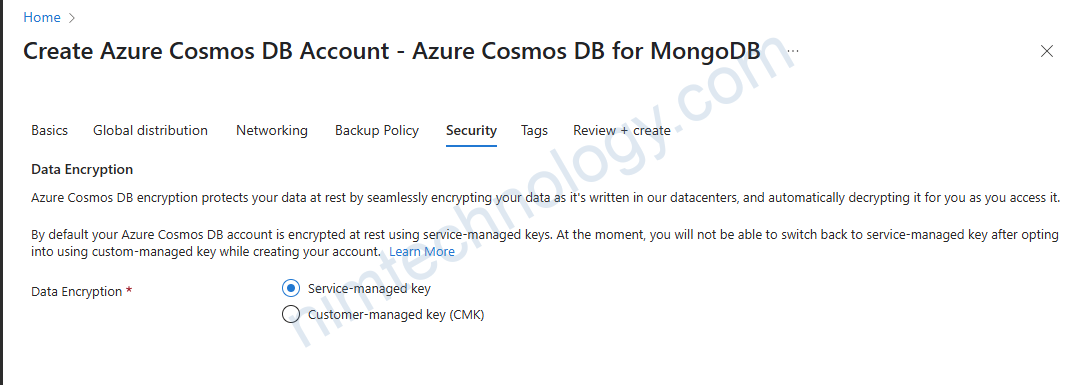This screenshot has width=1083, height=385.
Task: Switch to the Basics tab
Action: tap(49, 130)
